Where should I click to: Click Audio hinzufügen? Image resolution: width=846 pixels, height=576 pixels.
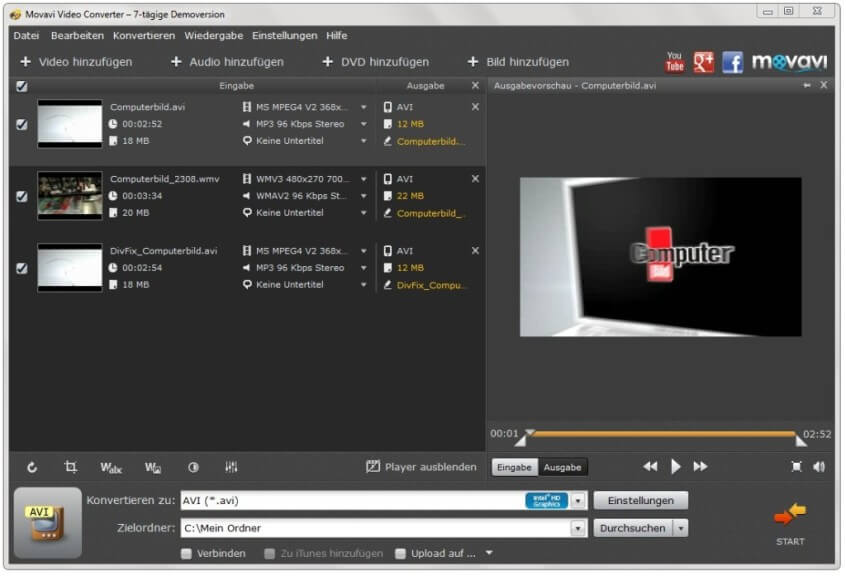click(227, 62)
